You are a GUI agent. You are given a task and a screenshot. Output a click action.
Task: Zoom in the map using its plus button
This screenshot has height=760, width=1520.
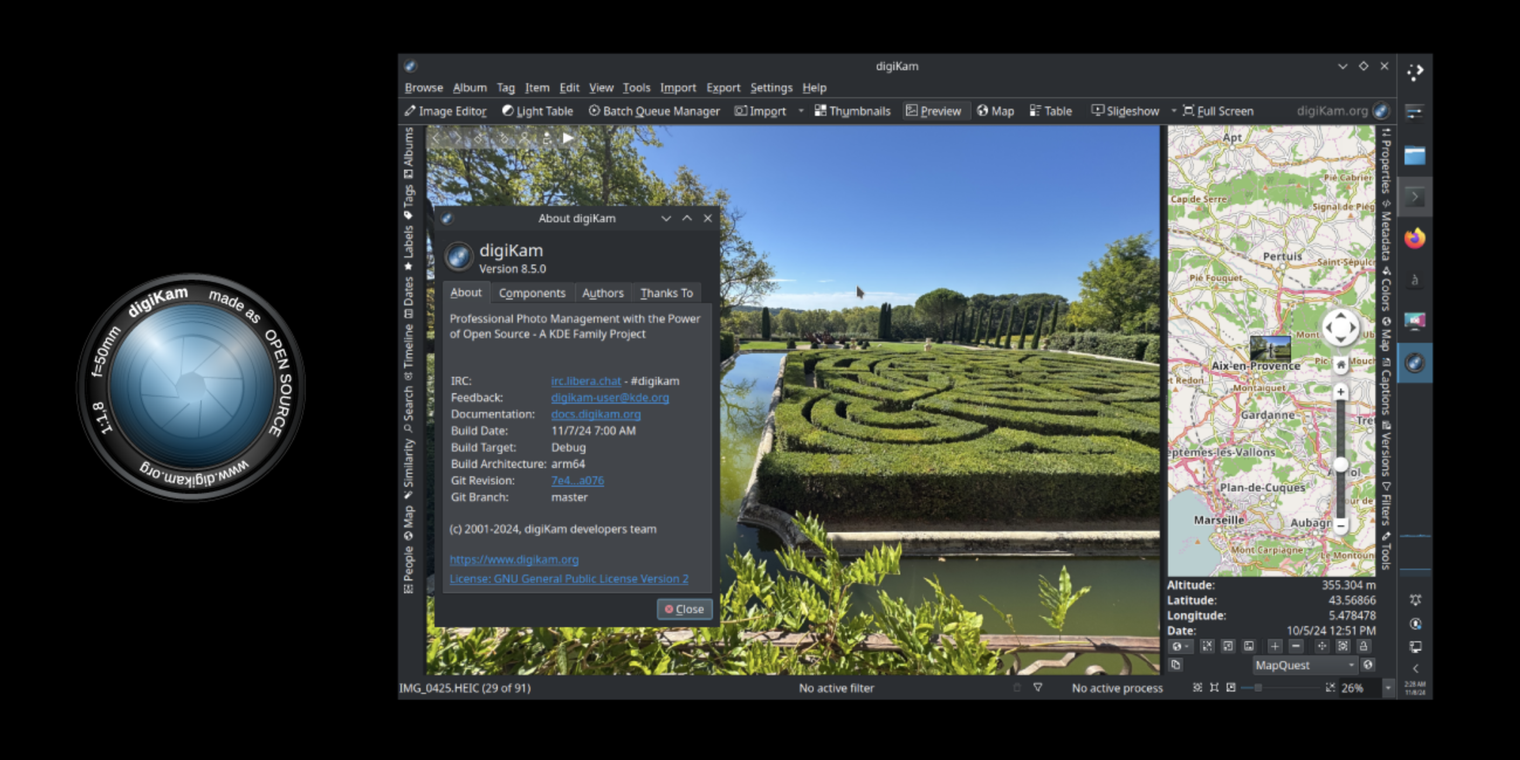coord(1341,391)
